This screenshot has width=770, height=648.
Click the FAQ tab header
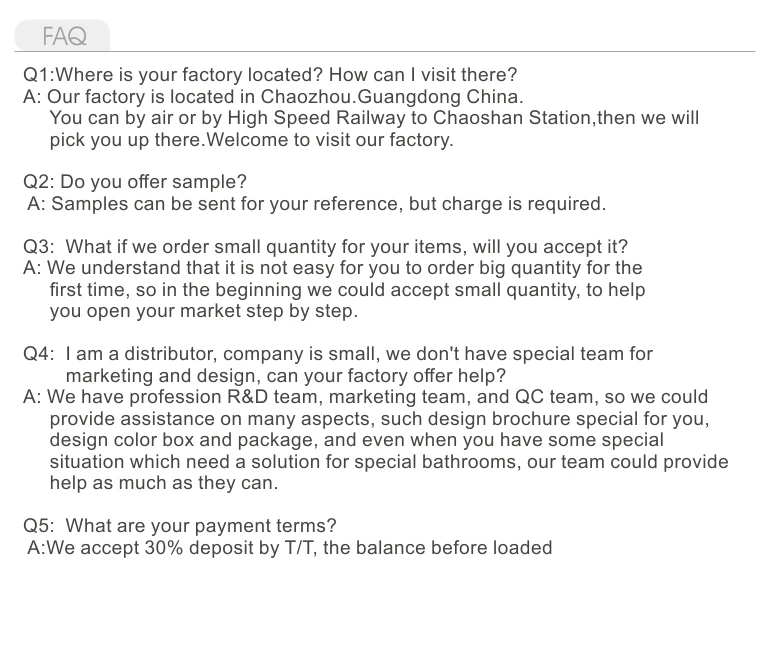coord(64,37)
